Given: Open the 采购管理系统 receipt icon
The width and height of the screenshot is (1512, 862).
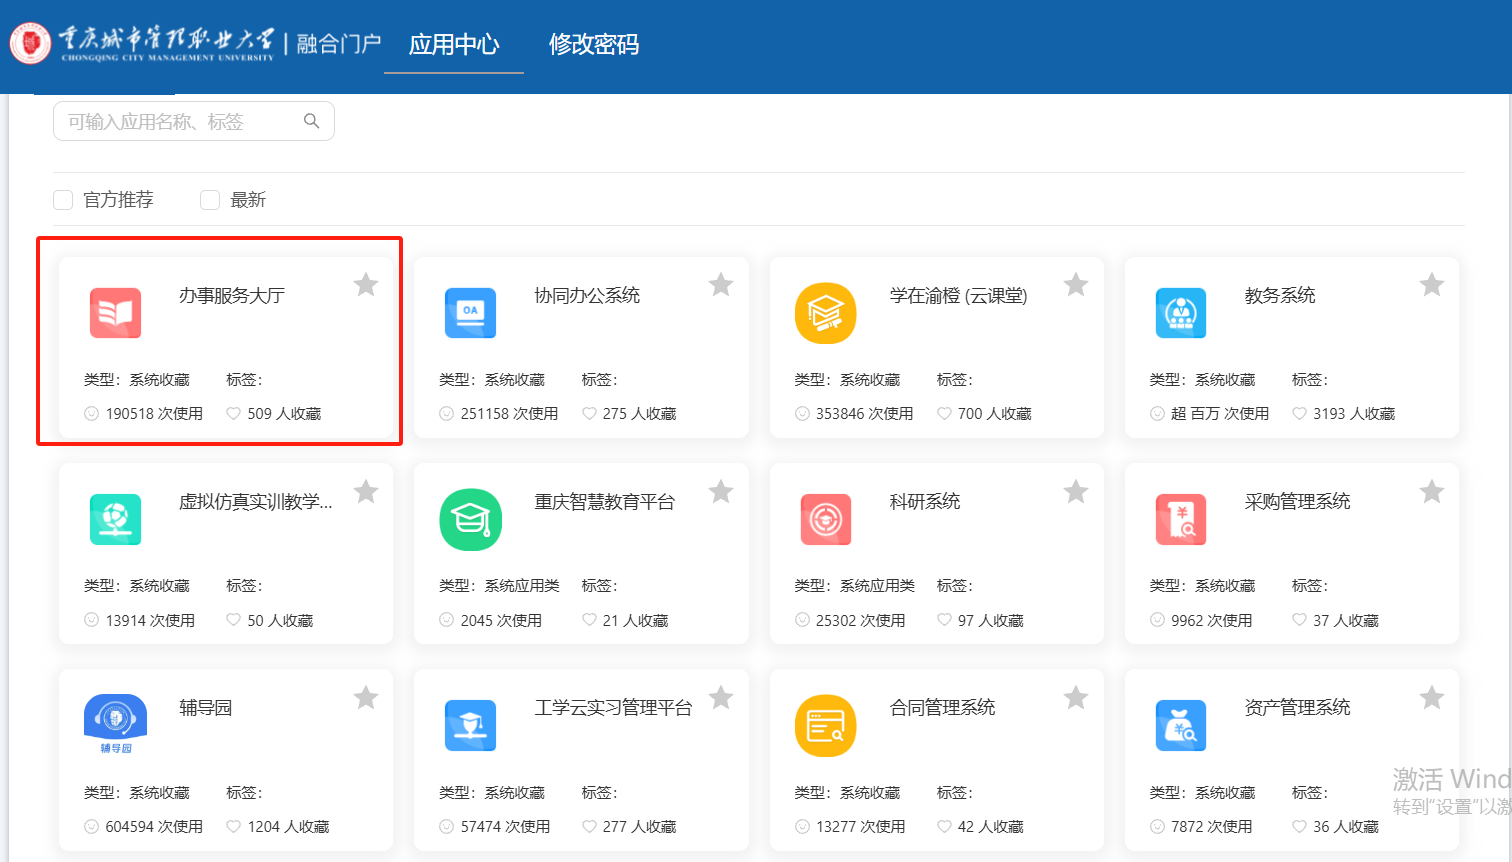Looking at the screenshot, I should click(x=1181, y=520).
